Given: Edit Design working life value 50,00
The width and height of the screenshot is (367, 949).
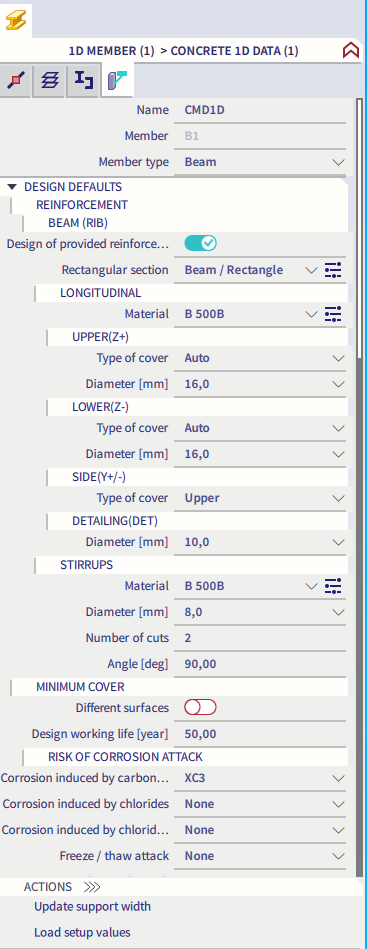Looking at the screenshot, I should point(260,735).
